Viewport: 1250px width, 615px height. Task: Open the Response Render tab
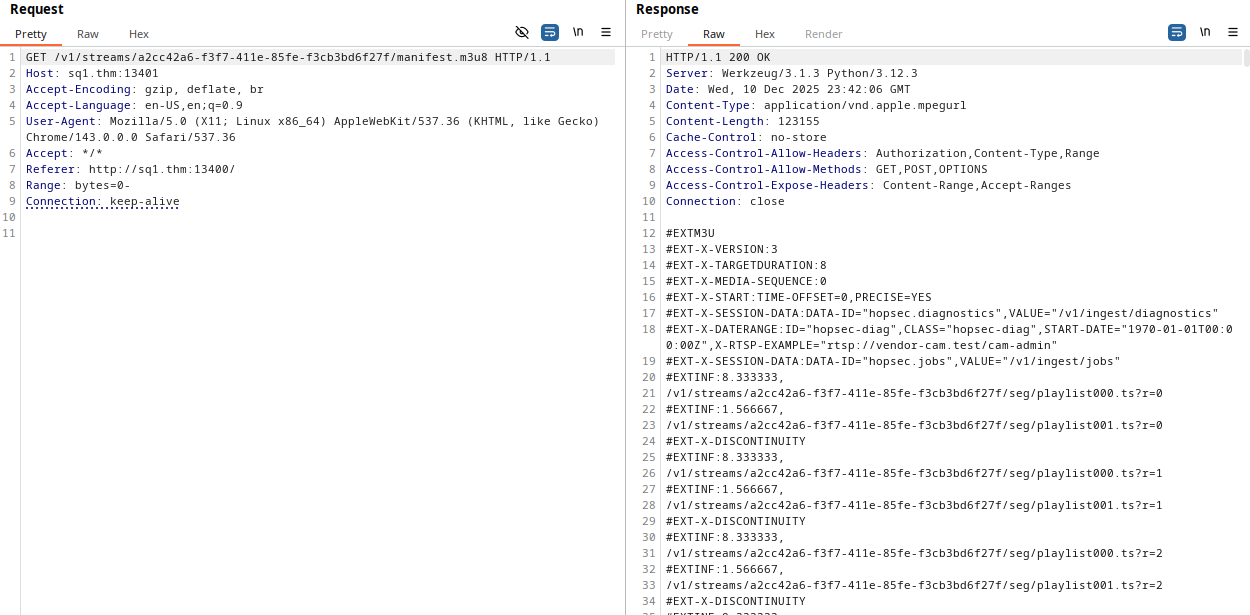coord(824,34)
